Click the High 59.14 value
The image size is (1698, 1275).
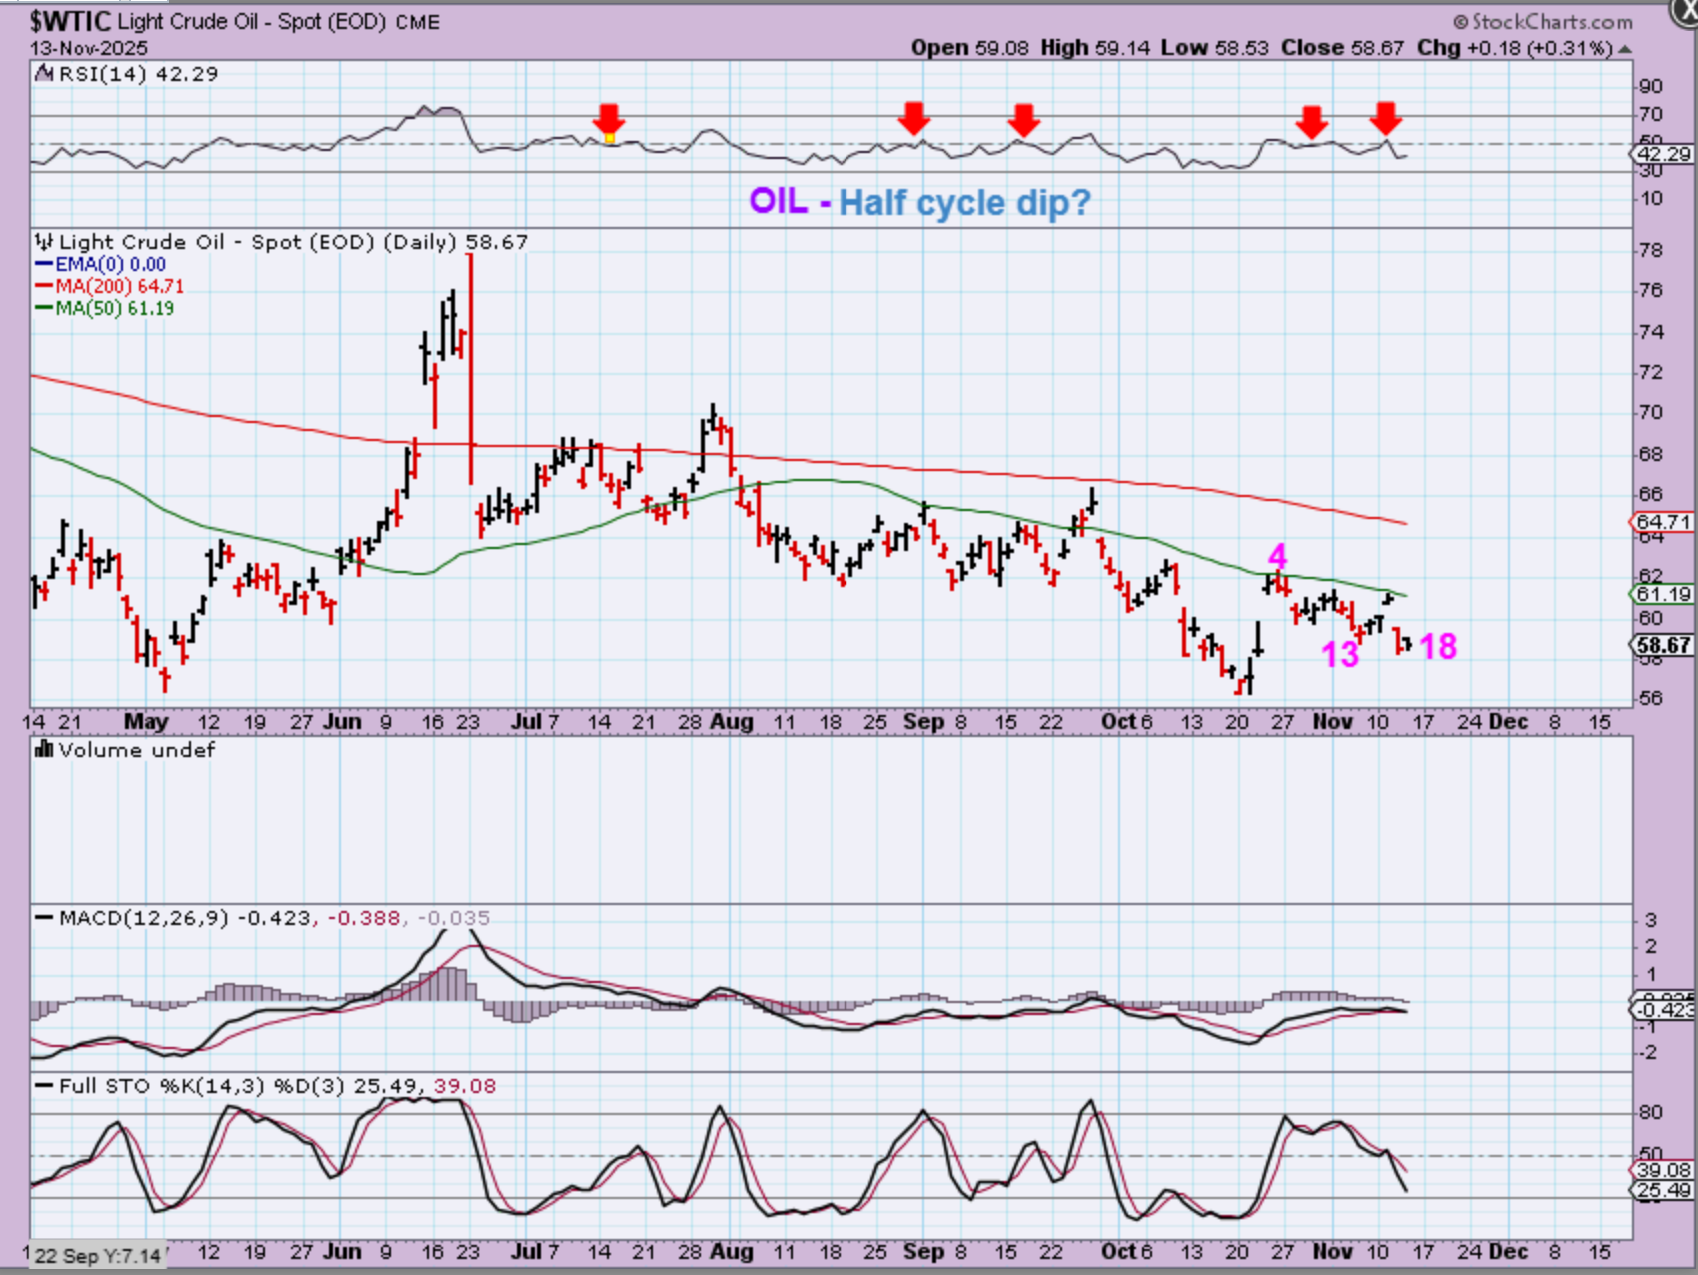click(x=1094, y=48)
